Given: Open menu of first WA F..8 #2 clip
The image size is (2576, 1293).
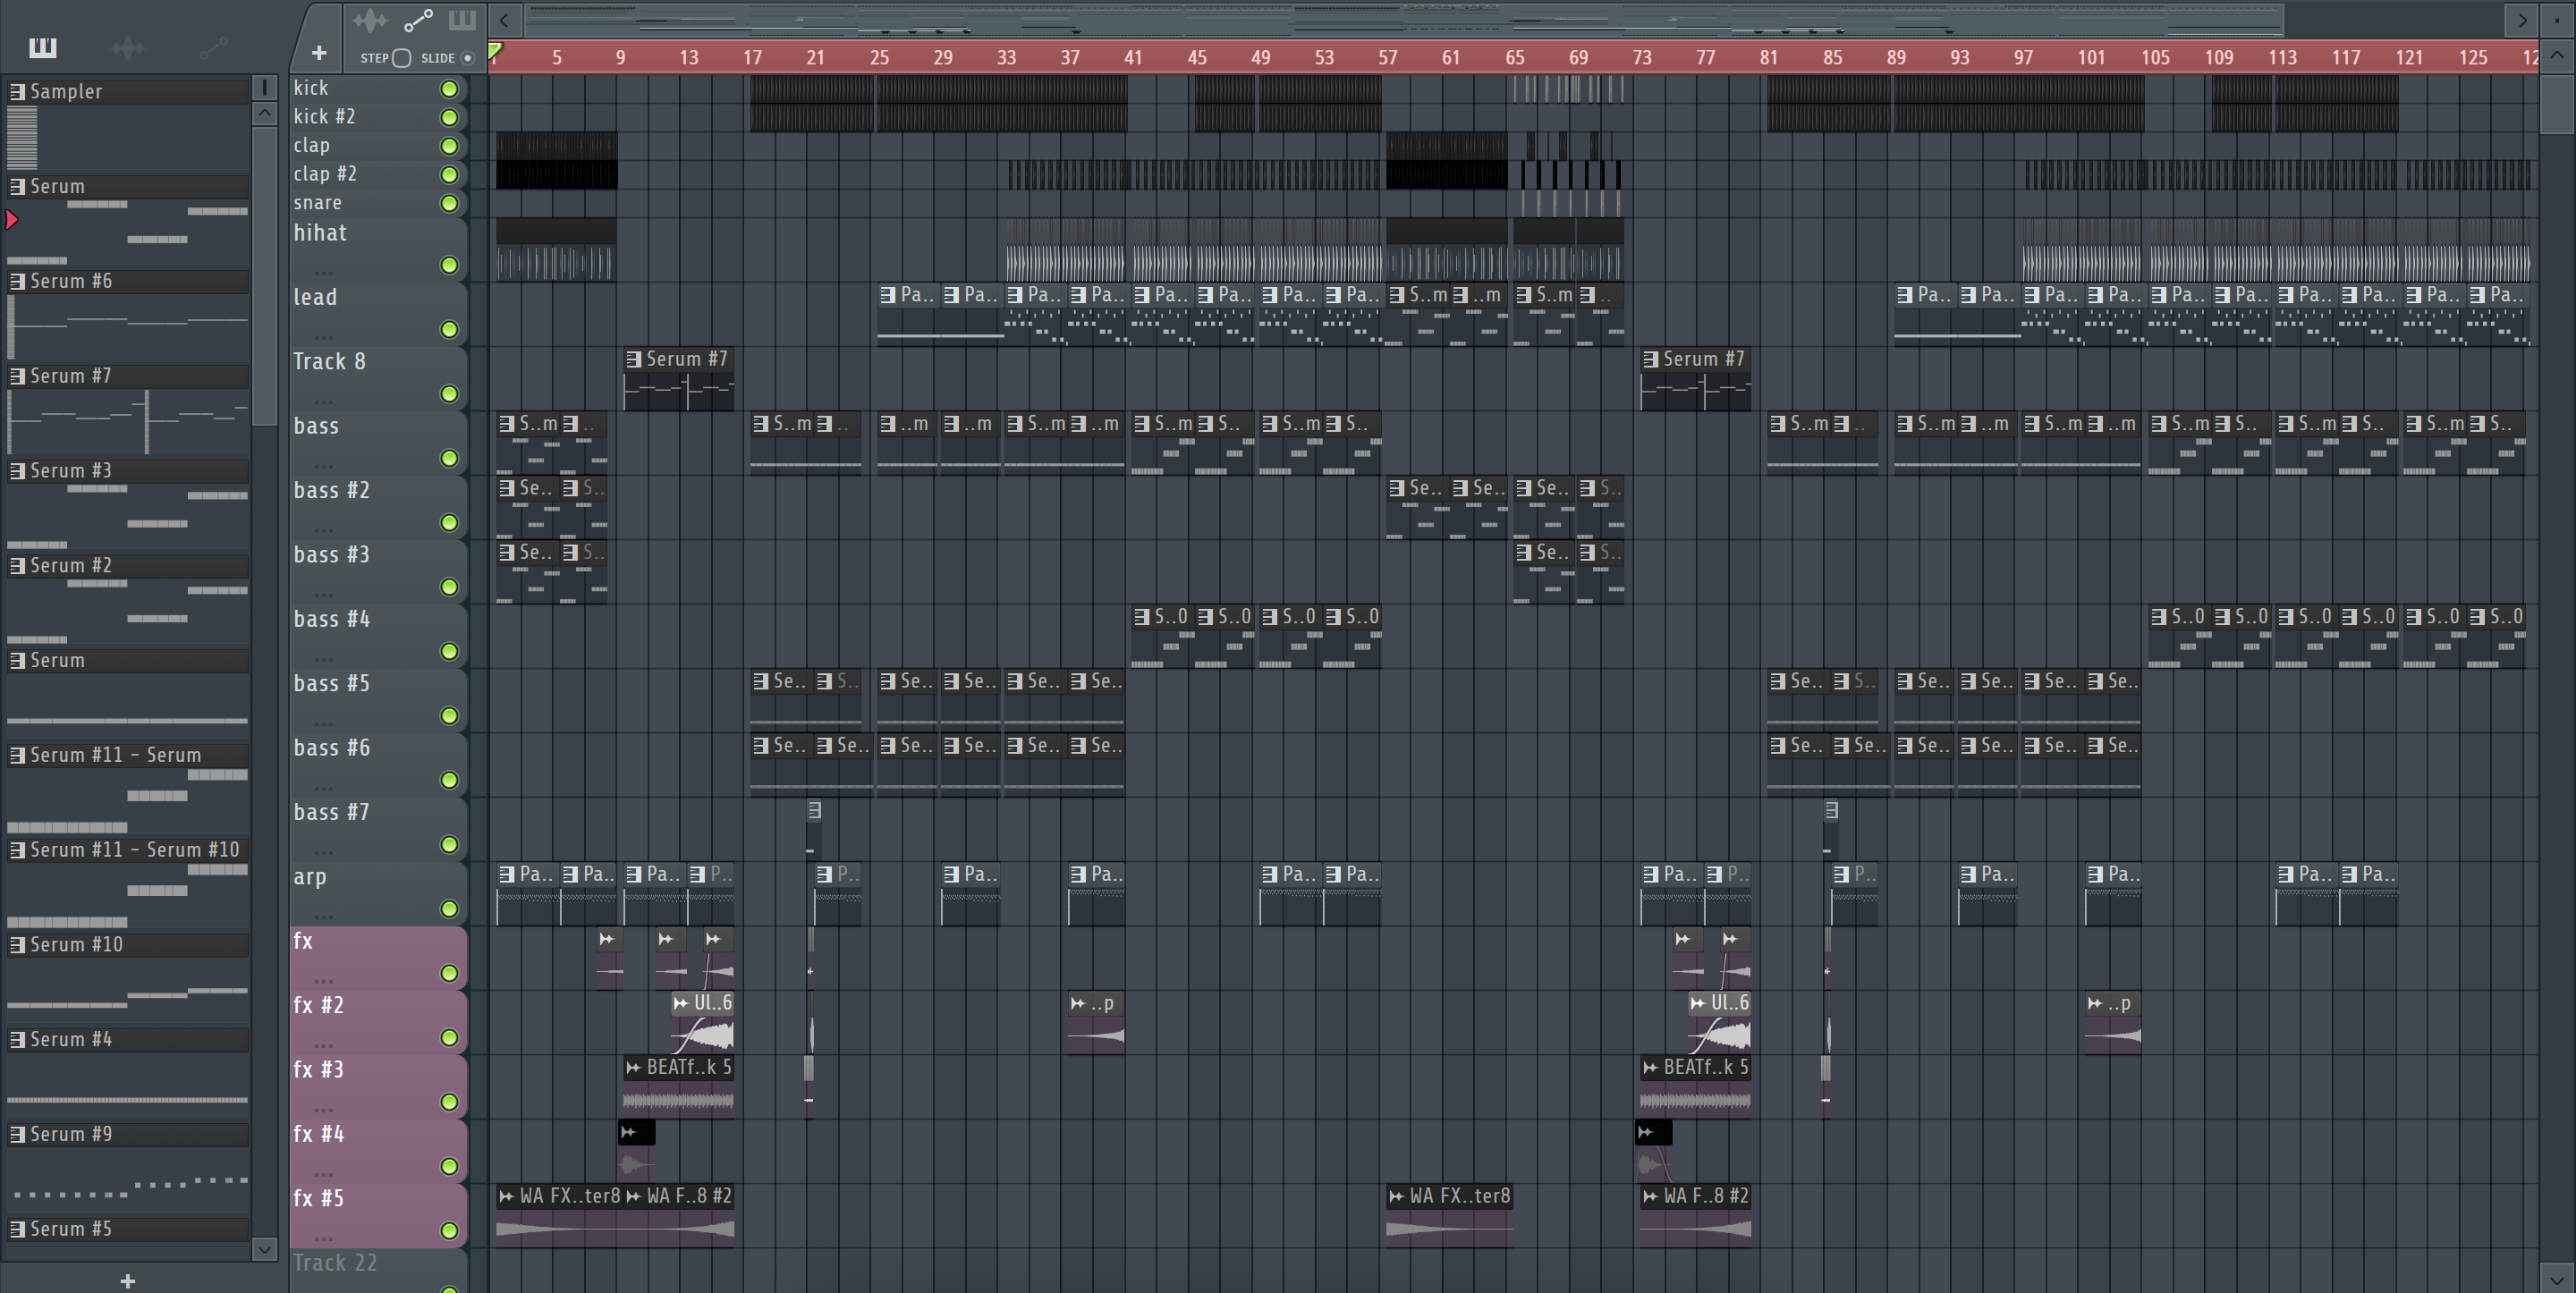Looking at the screenshot, I should point(633,1197).
